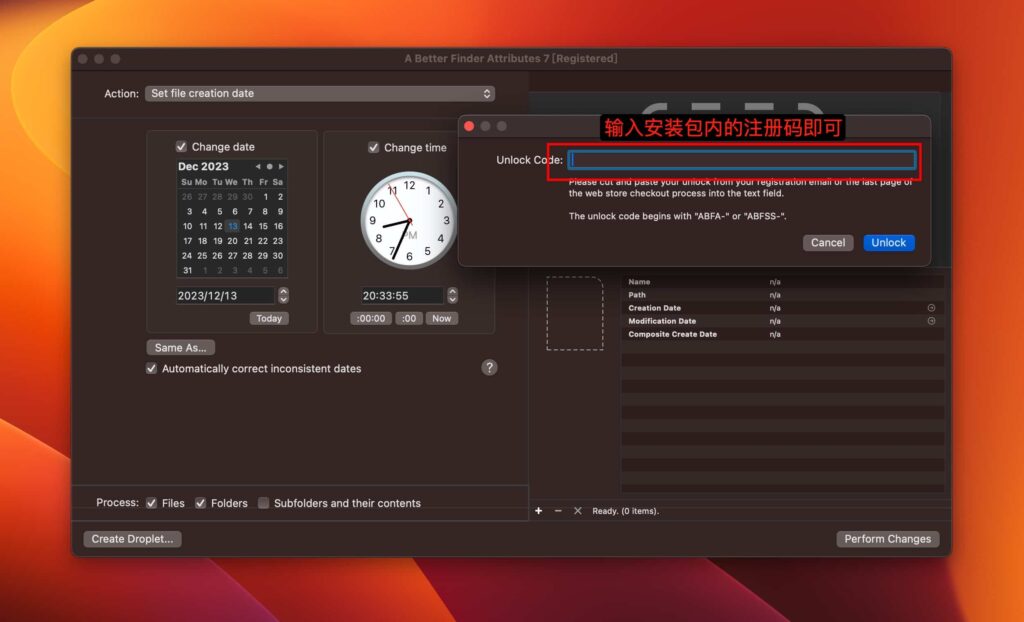The image size is (1024, 622).
Task: Set the date using the Today button
Action: pyautogui.click(x=268, y=318)
